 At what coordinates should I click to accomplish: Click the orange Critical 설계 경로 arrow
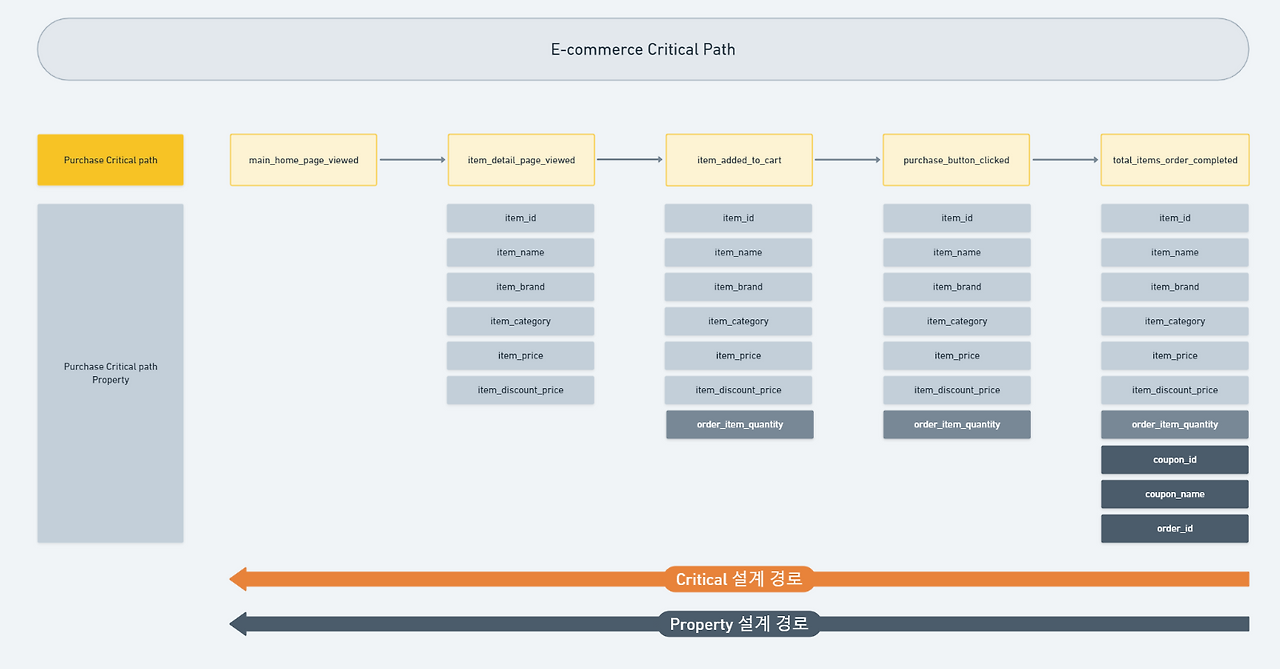(x=740, y=578)
